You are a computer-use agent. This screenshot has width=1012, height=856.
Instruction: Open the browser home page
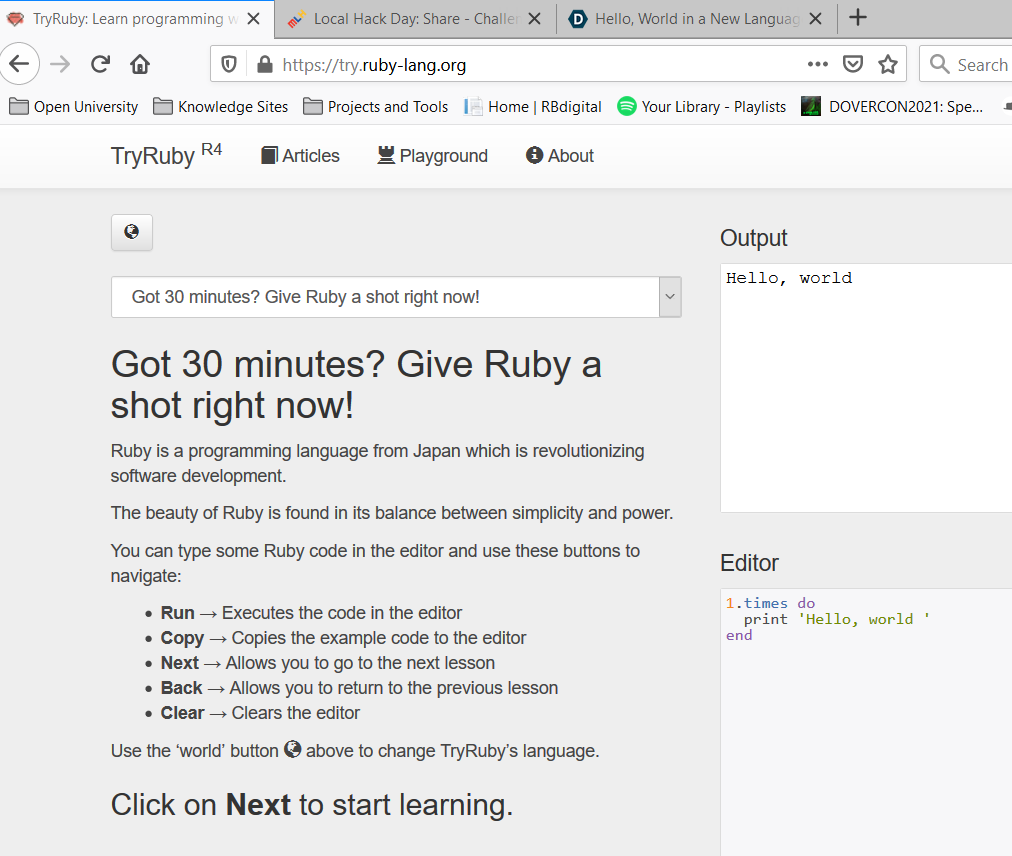tap(140, 64)
